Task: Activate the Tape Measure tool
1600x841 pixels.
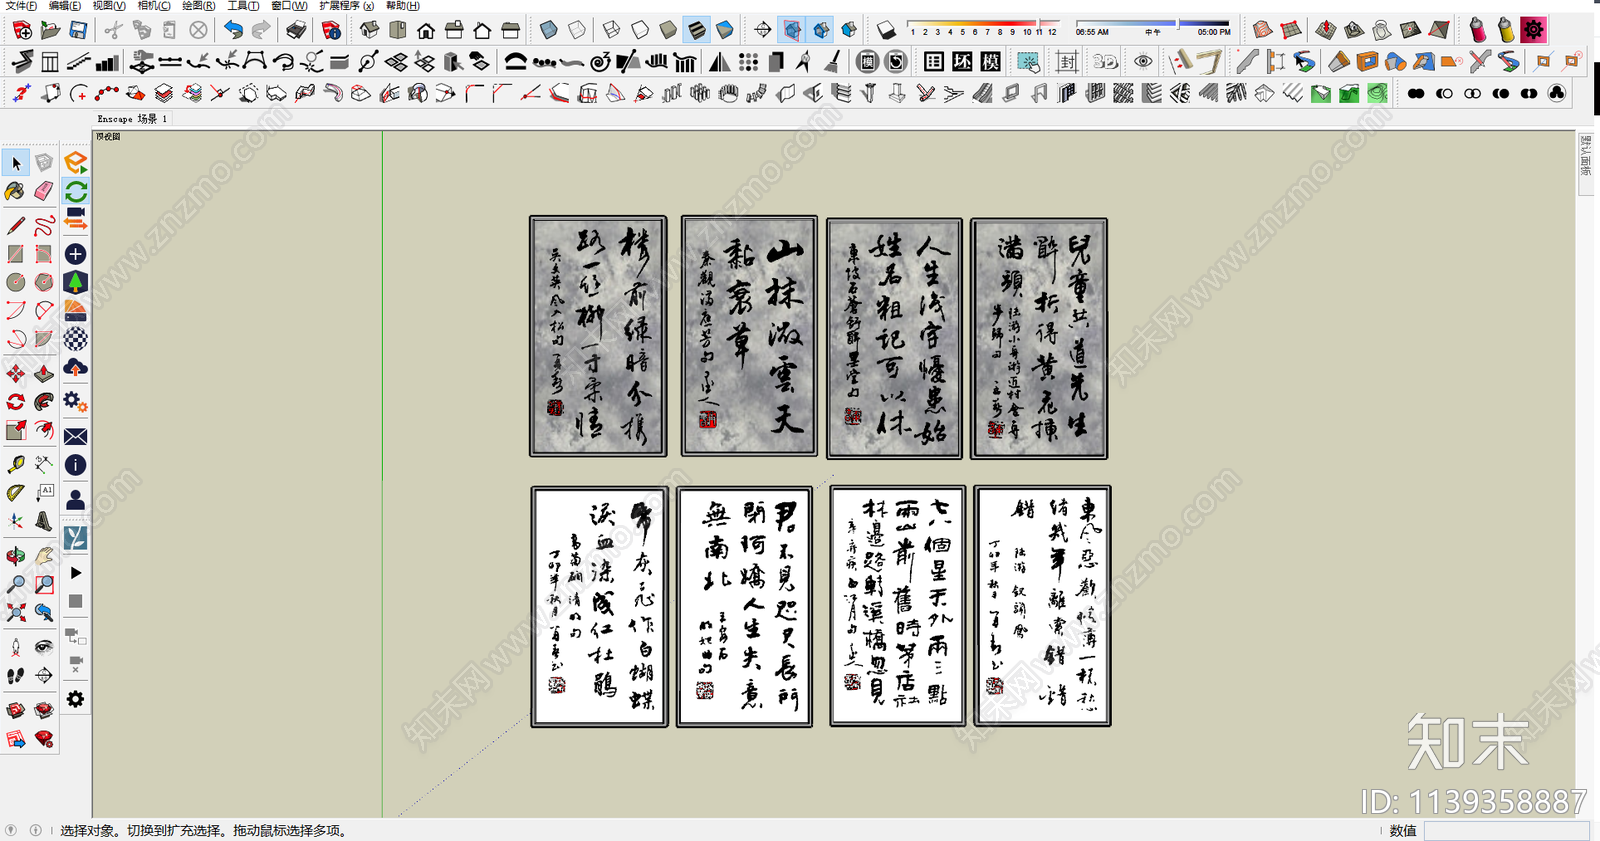Action: pos(16,465)
